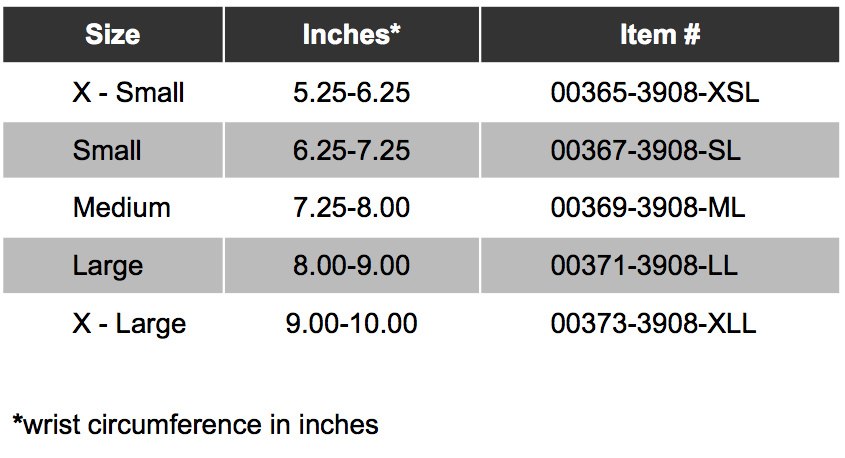Image resolution: width=845 pixels, height=458 pixels.
Task: Click the Size column header
Action: coord(112,35)
